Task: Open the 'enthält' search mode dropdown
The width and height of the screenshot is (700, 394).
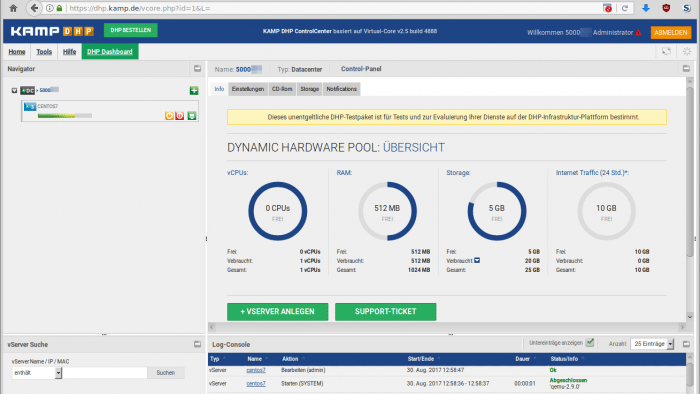Action: click(x=37, y=373)
